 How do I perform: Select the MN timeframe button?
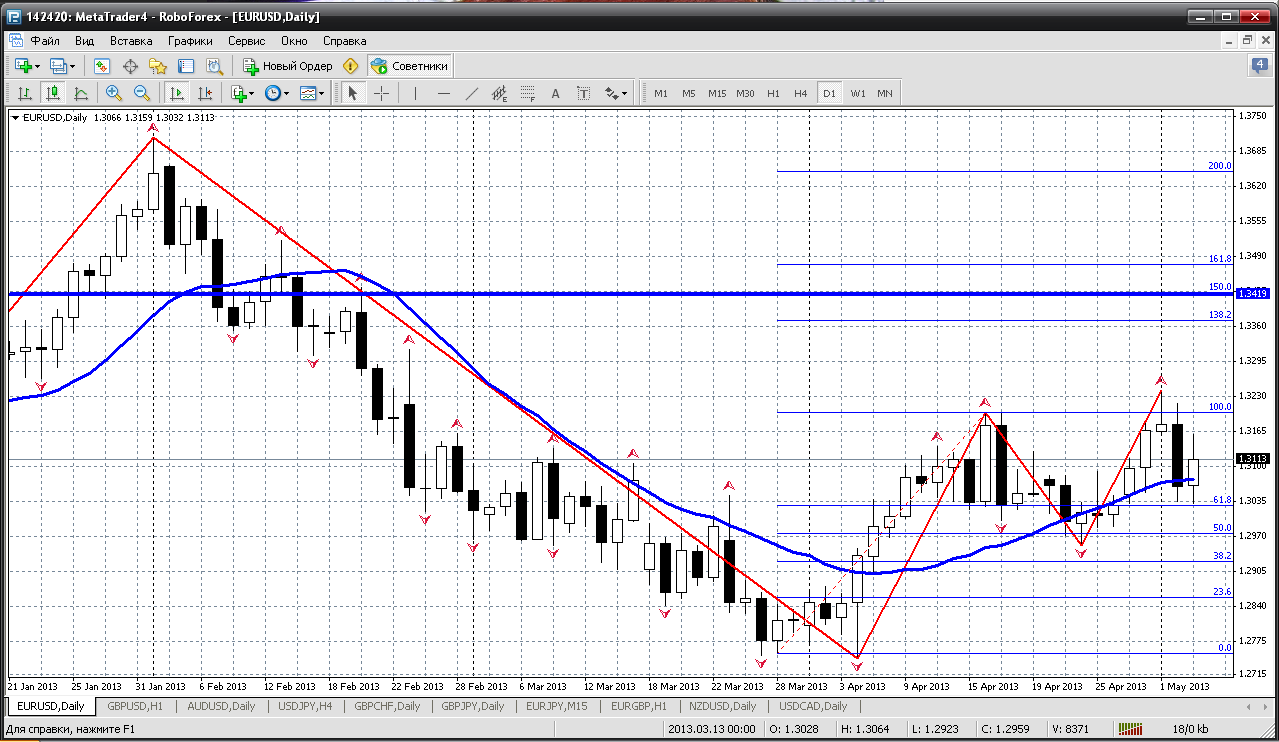click(x=885, y=93)
